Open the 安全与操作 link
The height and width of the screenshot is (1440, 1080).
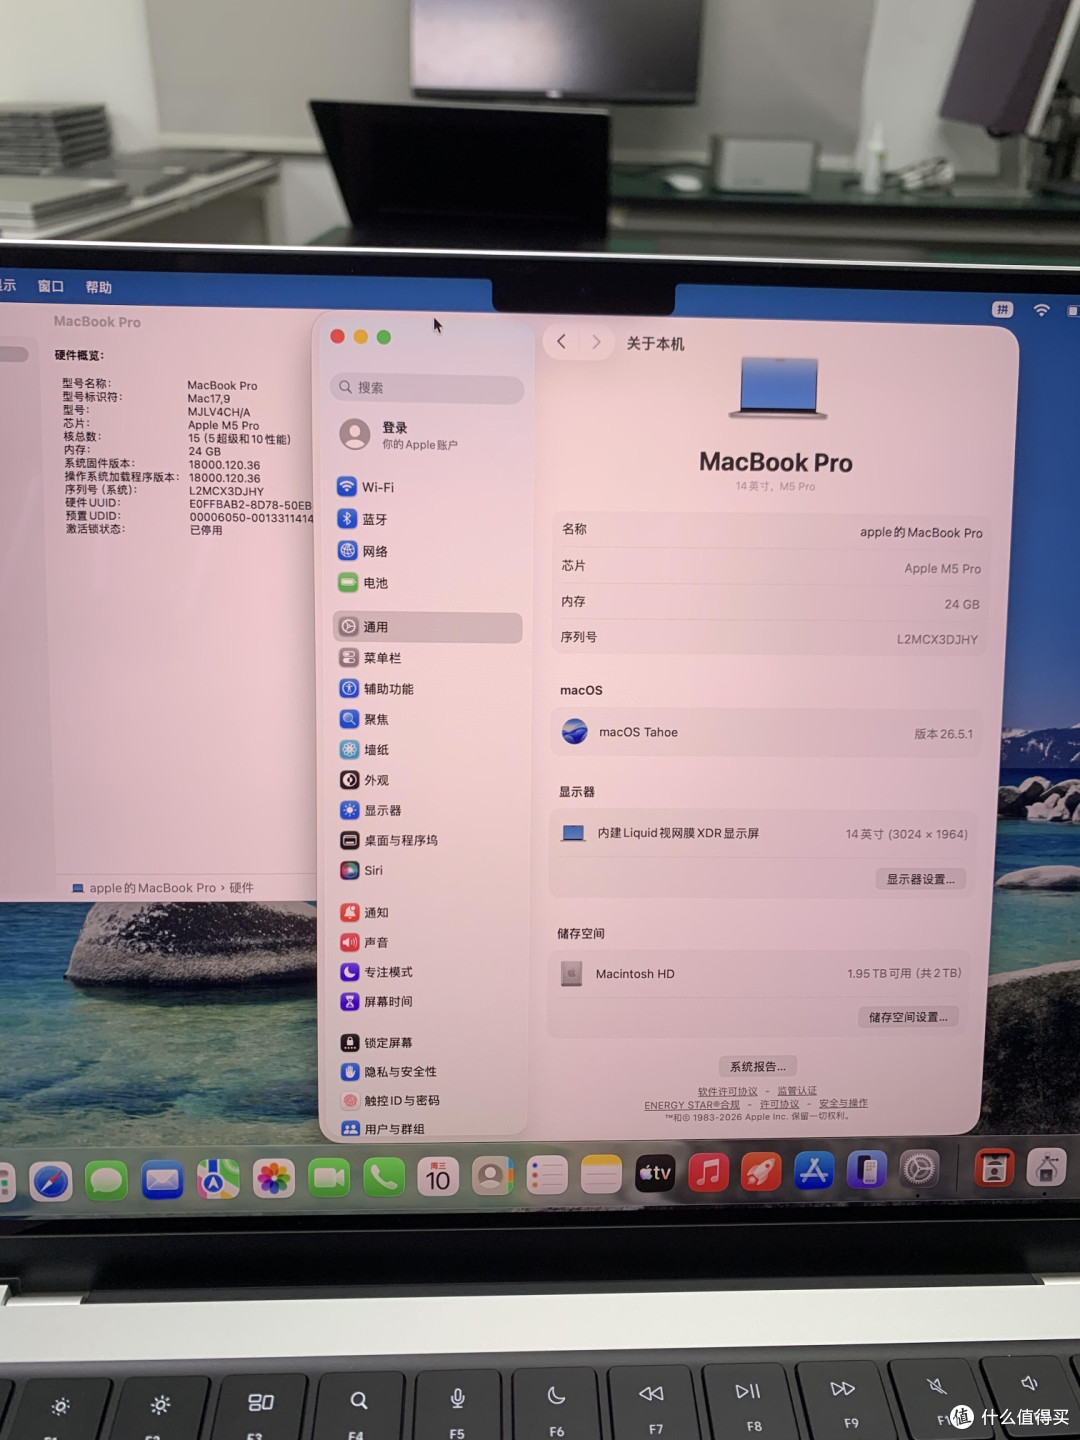[843, 1103]
